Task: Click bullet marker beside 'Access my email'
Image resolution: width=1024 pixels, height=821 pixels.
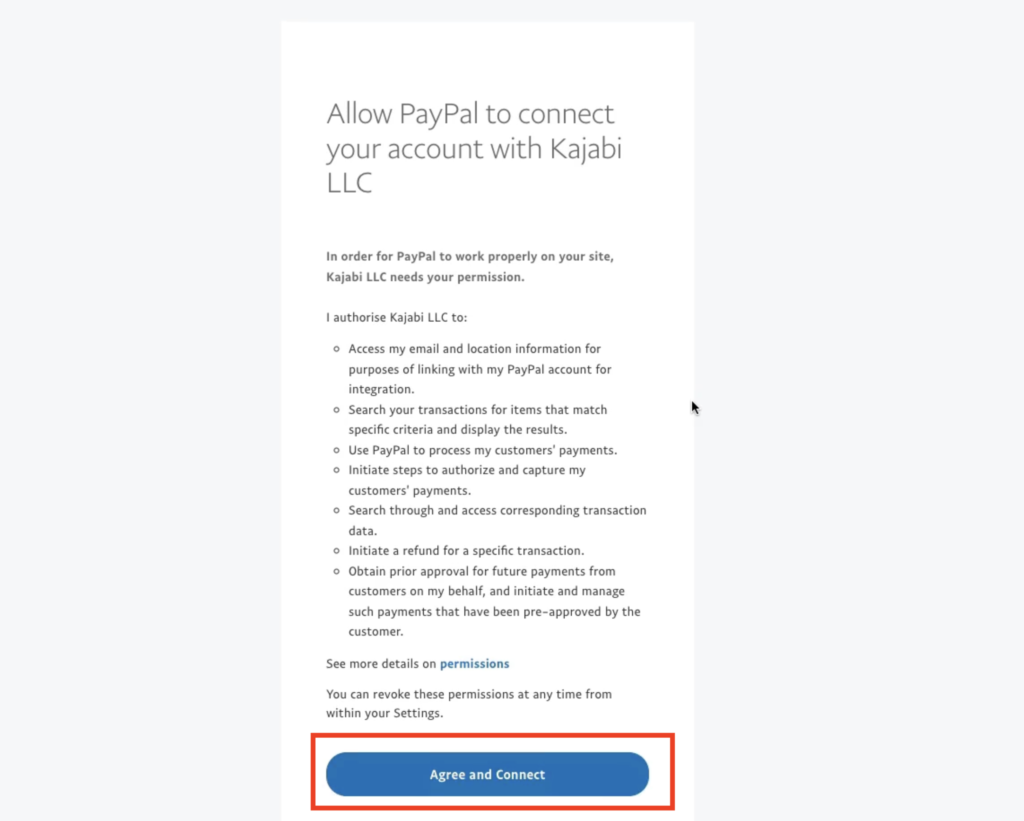Action: pos(336,349)
